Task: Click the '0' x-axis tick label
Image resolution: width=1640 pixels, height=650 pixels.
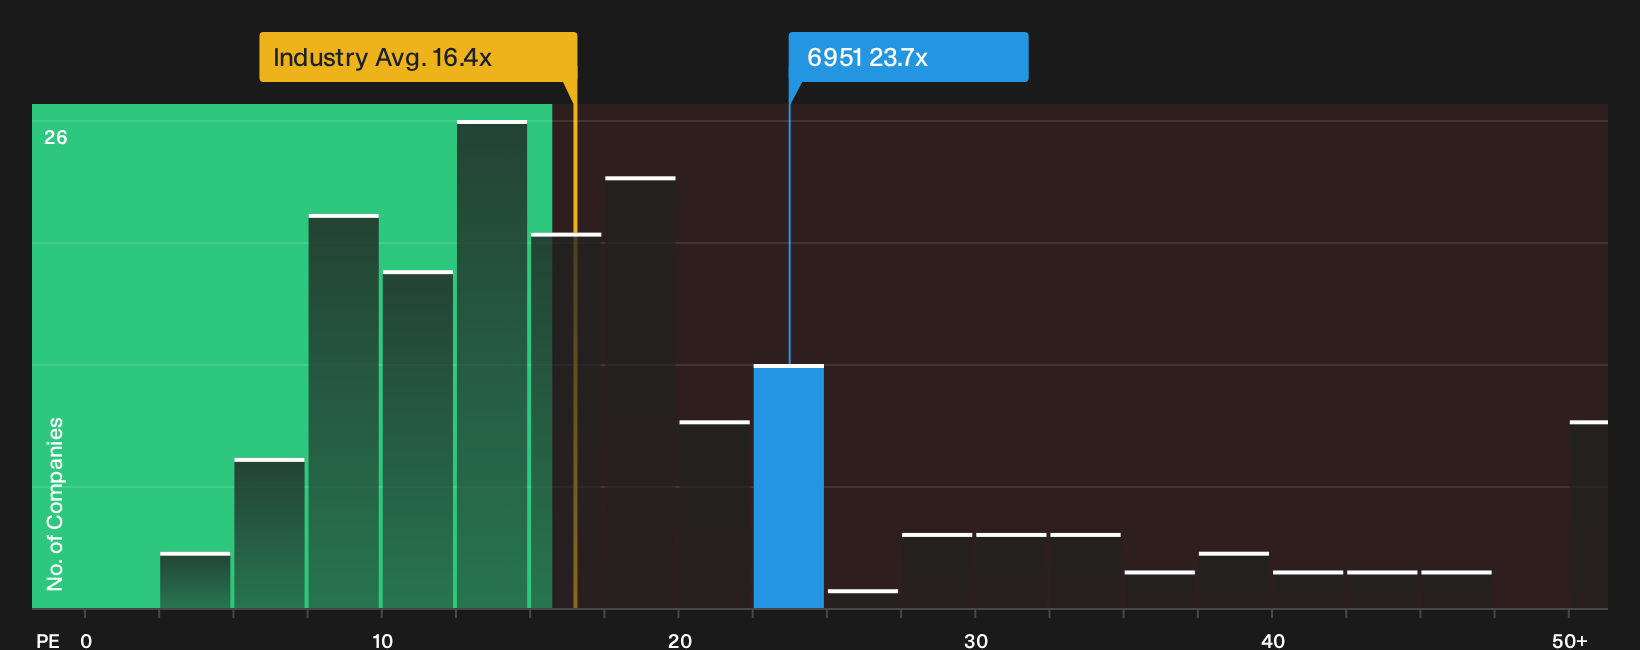Action: (x=86, y=641)
